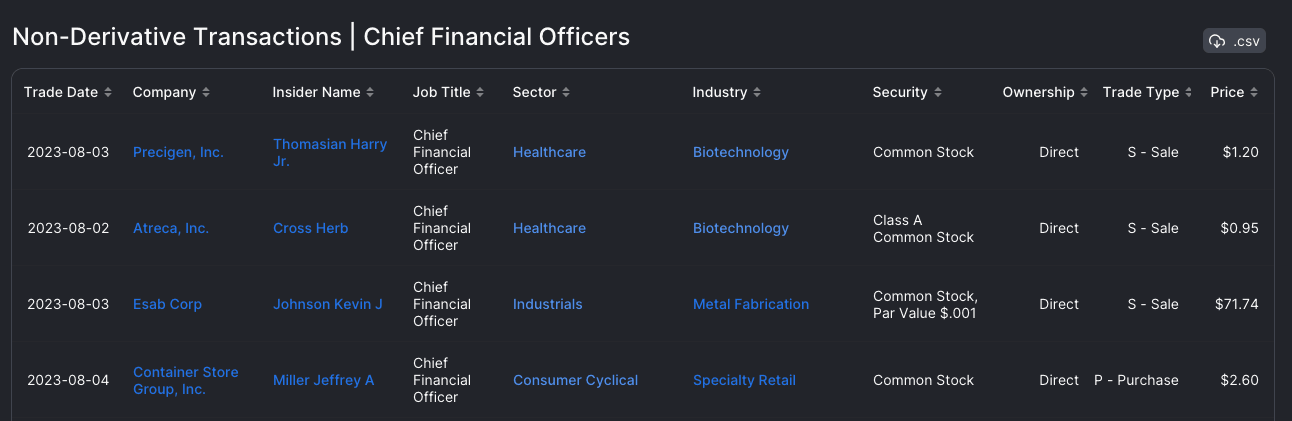Sort by Trade Date column arrows
1292x421 pixels.
click(x=108, y=92)
